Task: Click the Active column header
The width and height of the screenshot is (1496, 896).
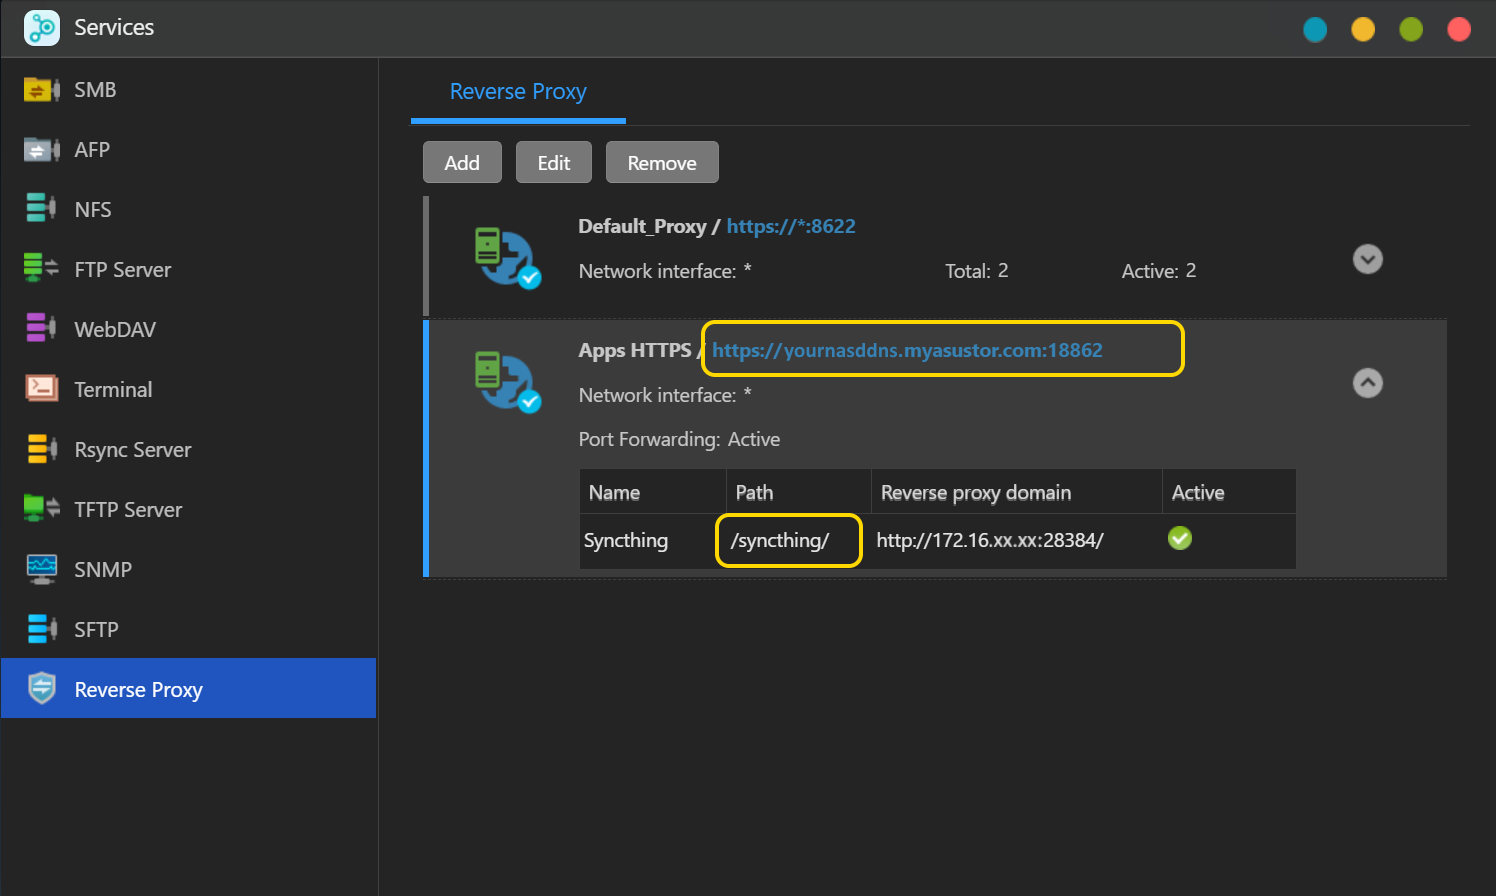Action: coord(1229,492)
